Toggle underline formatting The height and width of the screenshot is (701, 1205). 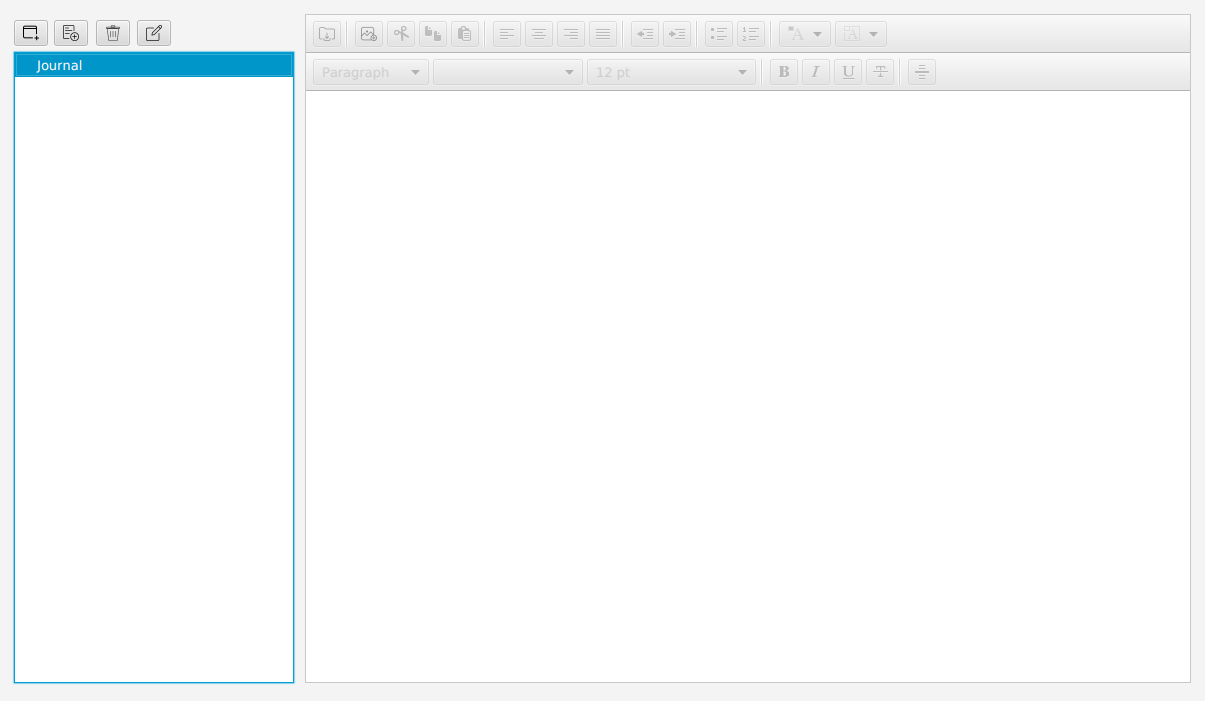(x=848, y=72)
